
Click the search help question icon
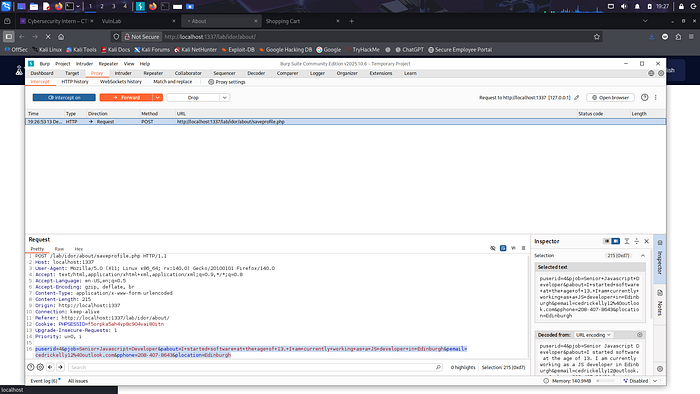tap(30, 367)
